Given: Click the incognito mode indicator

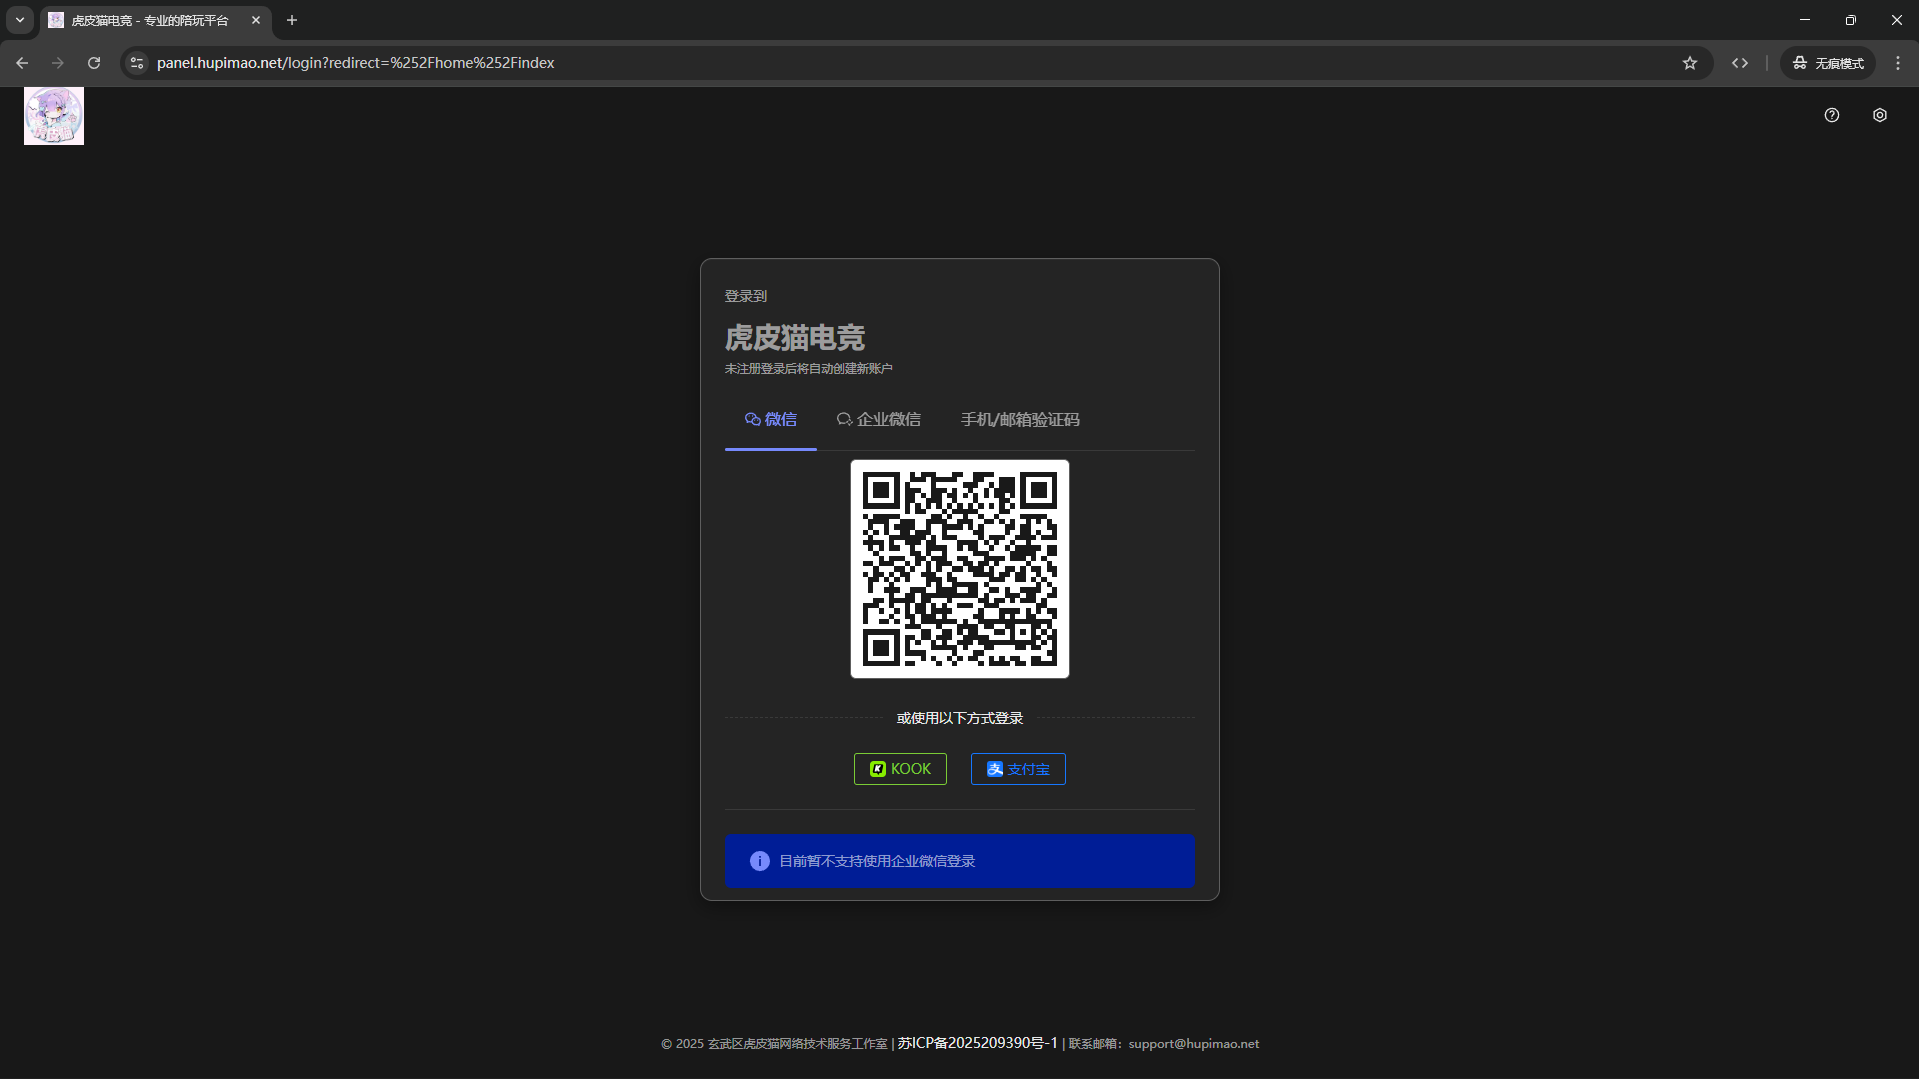Looking at the screenshot, I should tap(1827, 63).
